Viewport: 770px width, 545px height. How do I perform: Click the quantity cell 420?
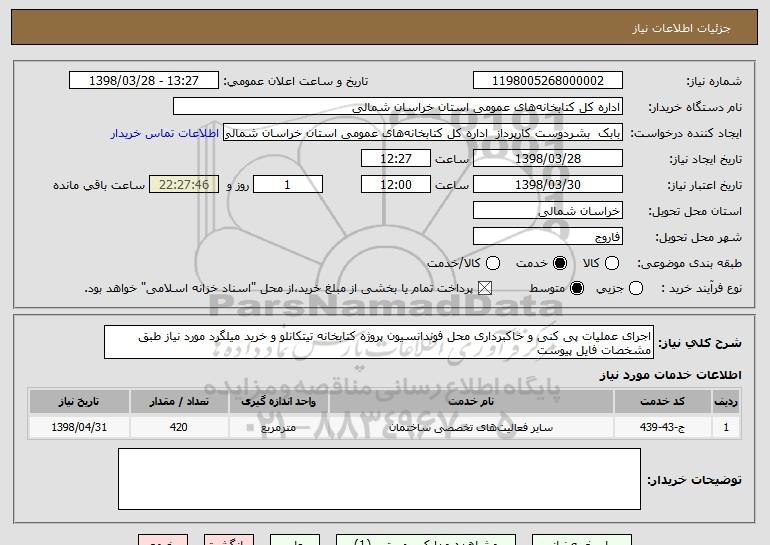click(x=179, y=427)
